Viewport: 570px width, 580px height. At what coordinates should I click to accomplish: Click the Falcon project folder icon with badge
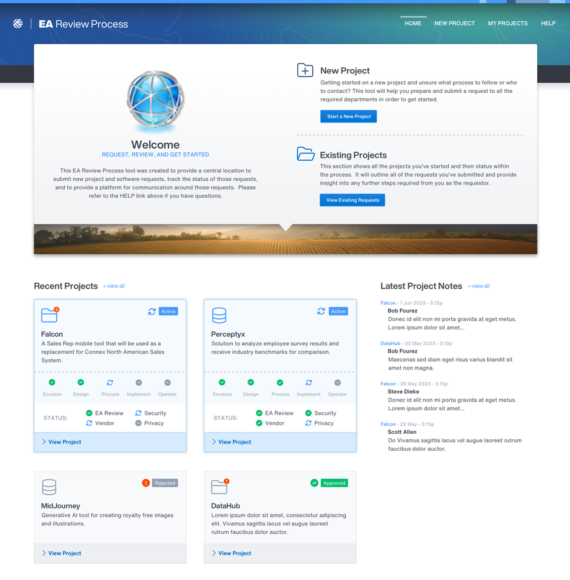pos(50,315)
